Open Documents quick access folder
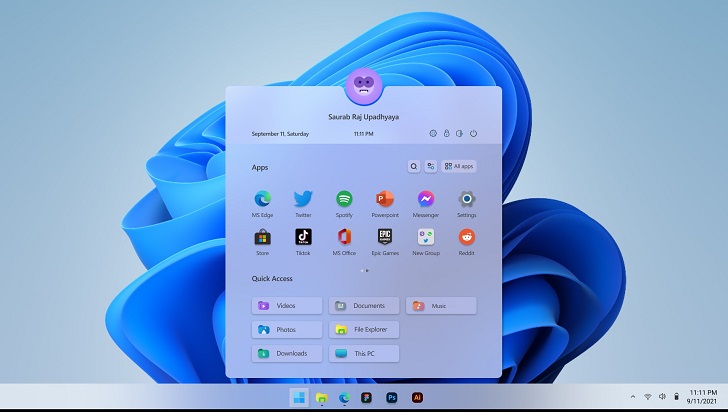The width and height of the screenshot is (728, 412). [364, 306]
